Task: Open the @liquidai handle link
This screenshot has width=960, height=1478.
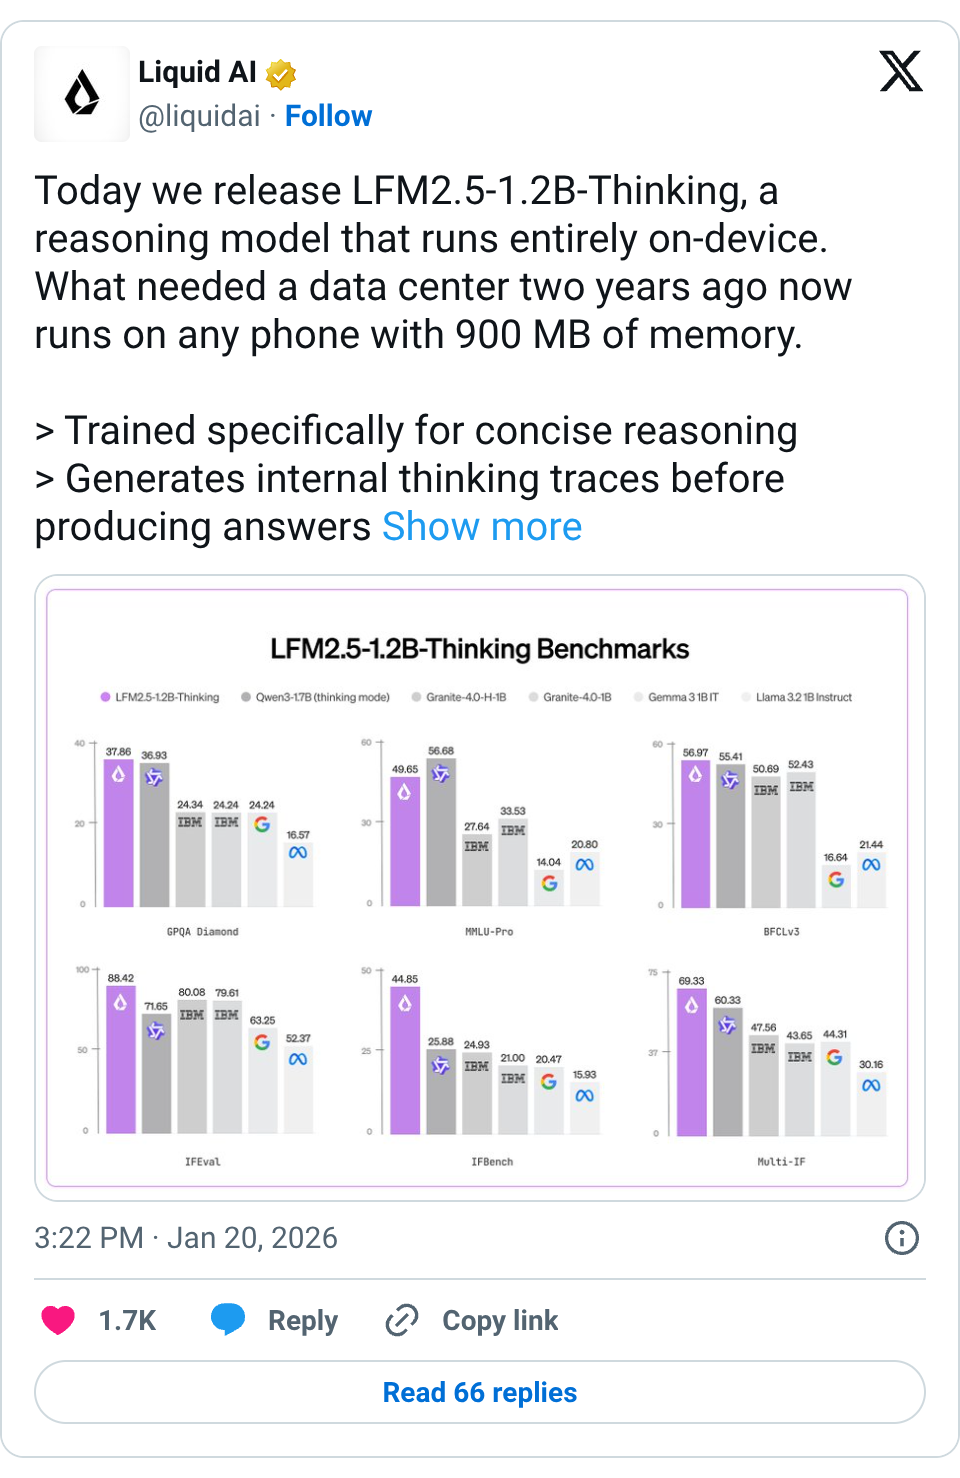Action: coord(199,116)
